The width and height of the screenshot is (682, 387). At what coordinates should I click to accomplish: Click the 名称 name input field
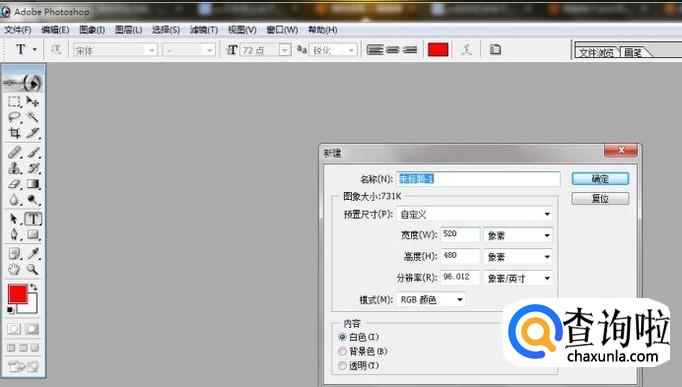pyautogui.click(x=478, y=179)
